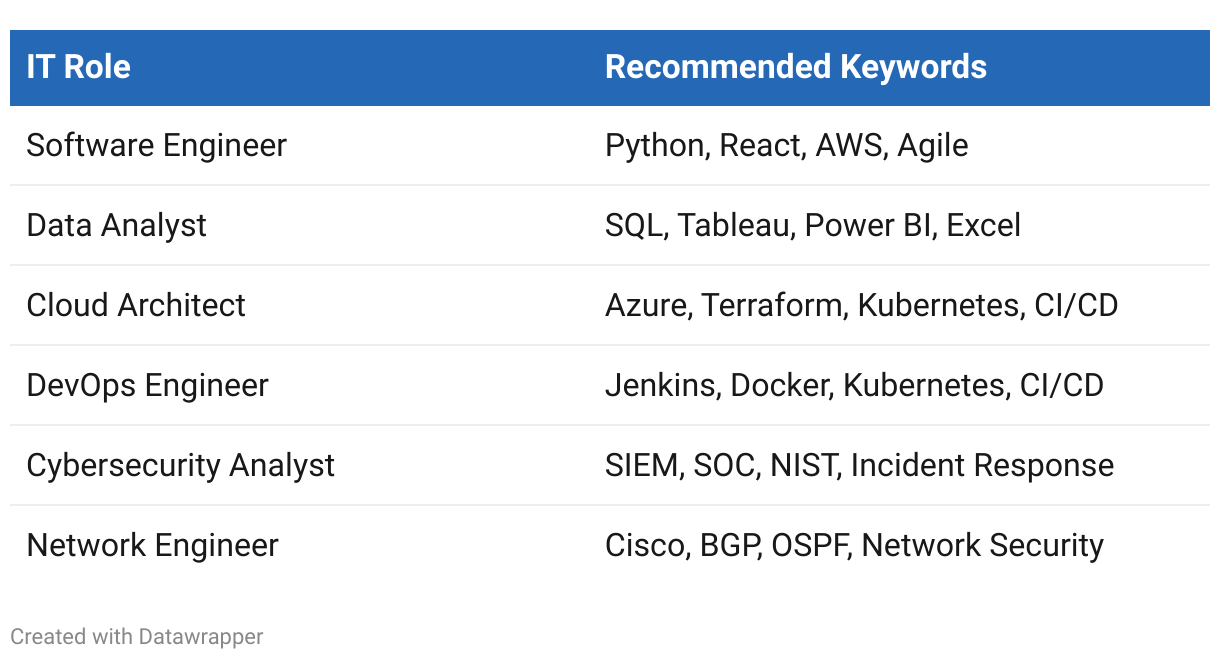The width and height of the screenshot is (1220, 660).
Task: Click the "Jenkins" keyword text
Action: [660, 385]
